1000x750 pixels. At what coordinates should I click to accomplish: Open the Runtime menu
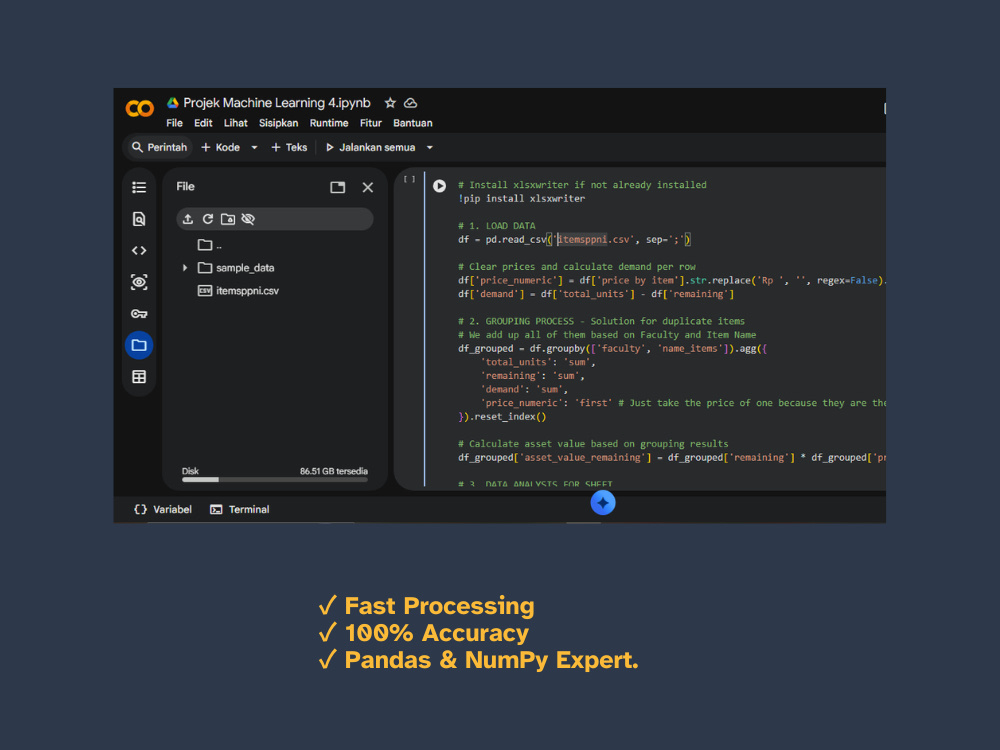[329, 123]
